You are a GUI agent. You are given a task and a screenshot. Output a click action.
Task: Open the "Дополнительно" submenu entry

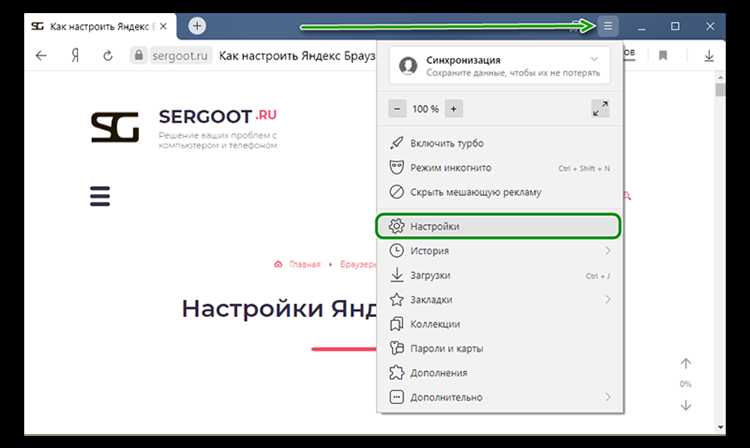coord(499,397)
